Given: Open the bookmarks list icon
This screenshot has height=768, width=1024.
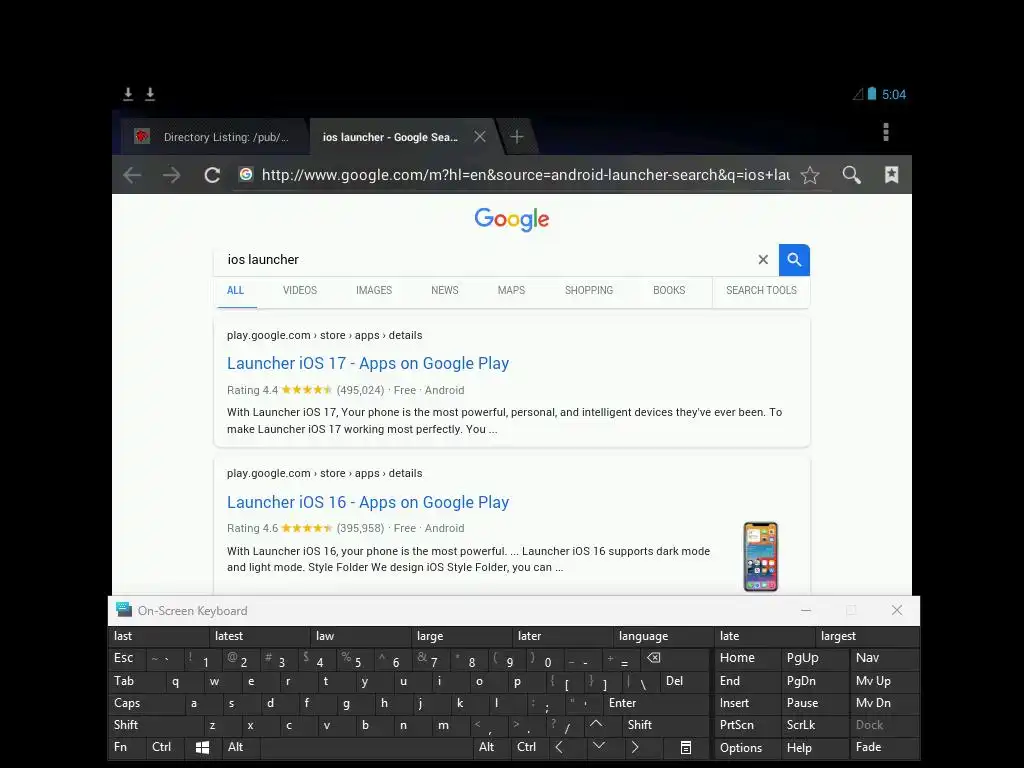Looking at the screenshot, I should (891, 175).
